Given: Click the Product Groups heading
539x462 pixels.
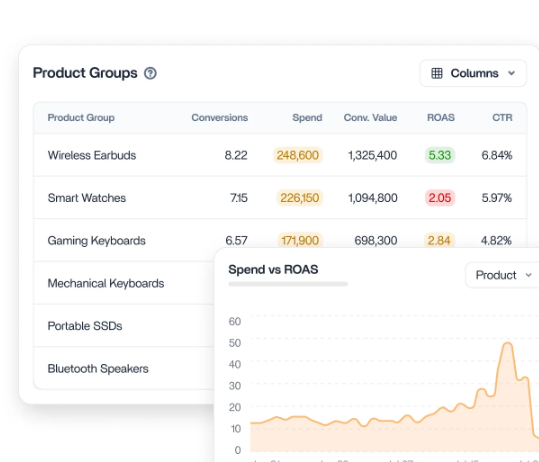Looking at the screenshot, I should 85,73.
